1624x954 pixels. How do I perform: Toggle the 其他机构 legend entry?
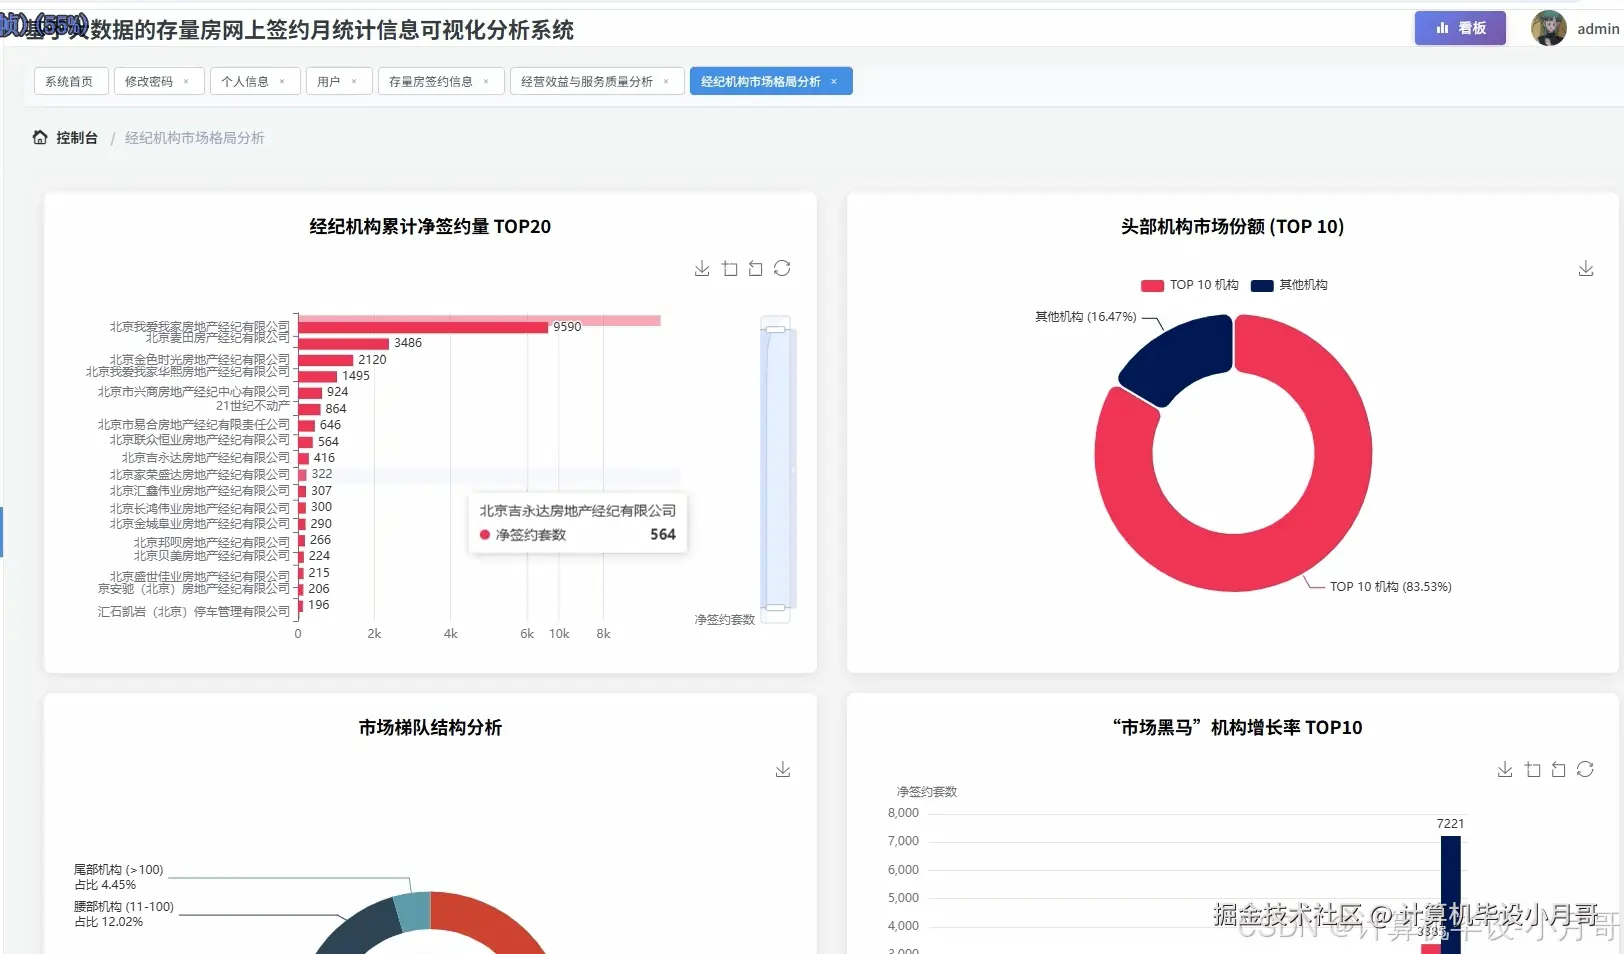click(x=1290, y=285)
